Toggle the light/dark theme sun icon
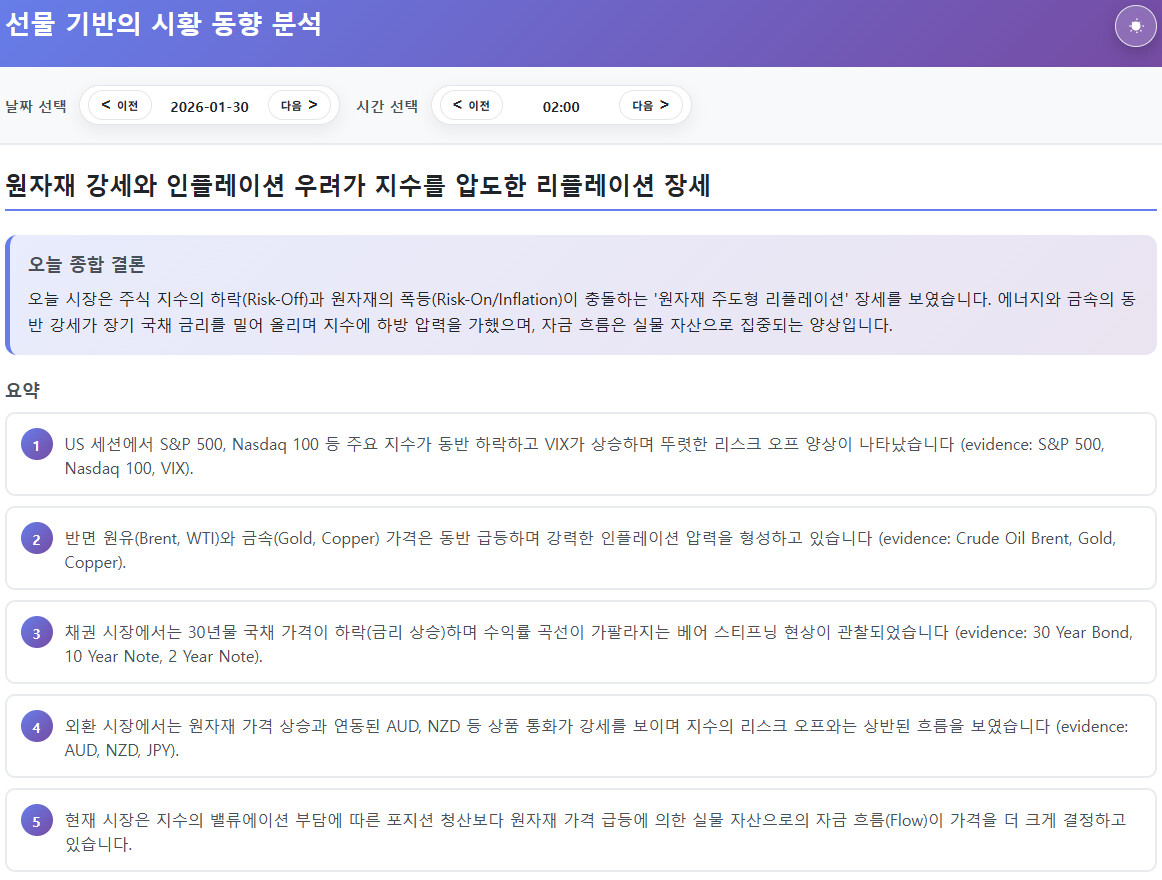This screenshot has height=880, width=1162. tap(1135, 26)
